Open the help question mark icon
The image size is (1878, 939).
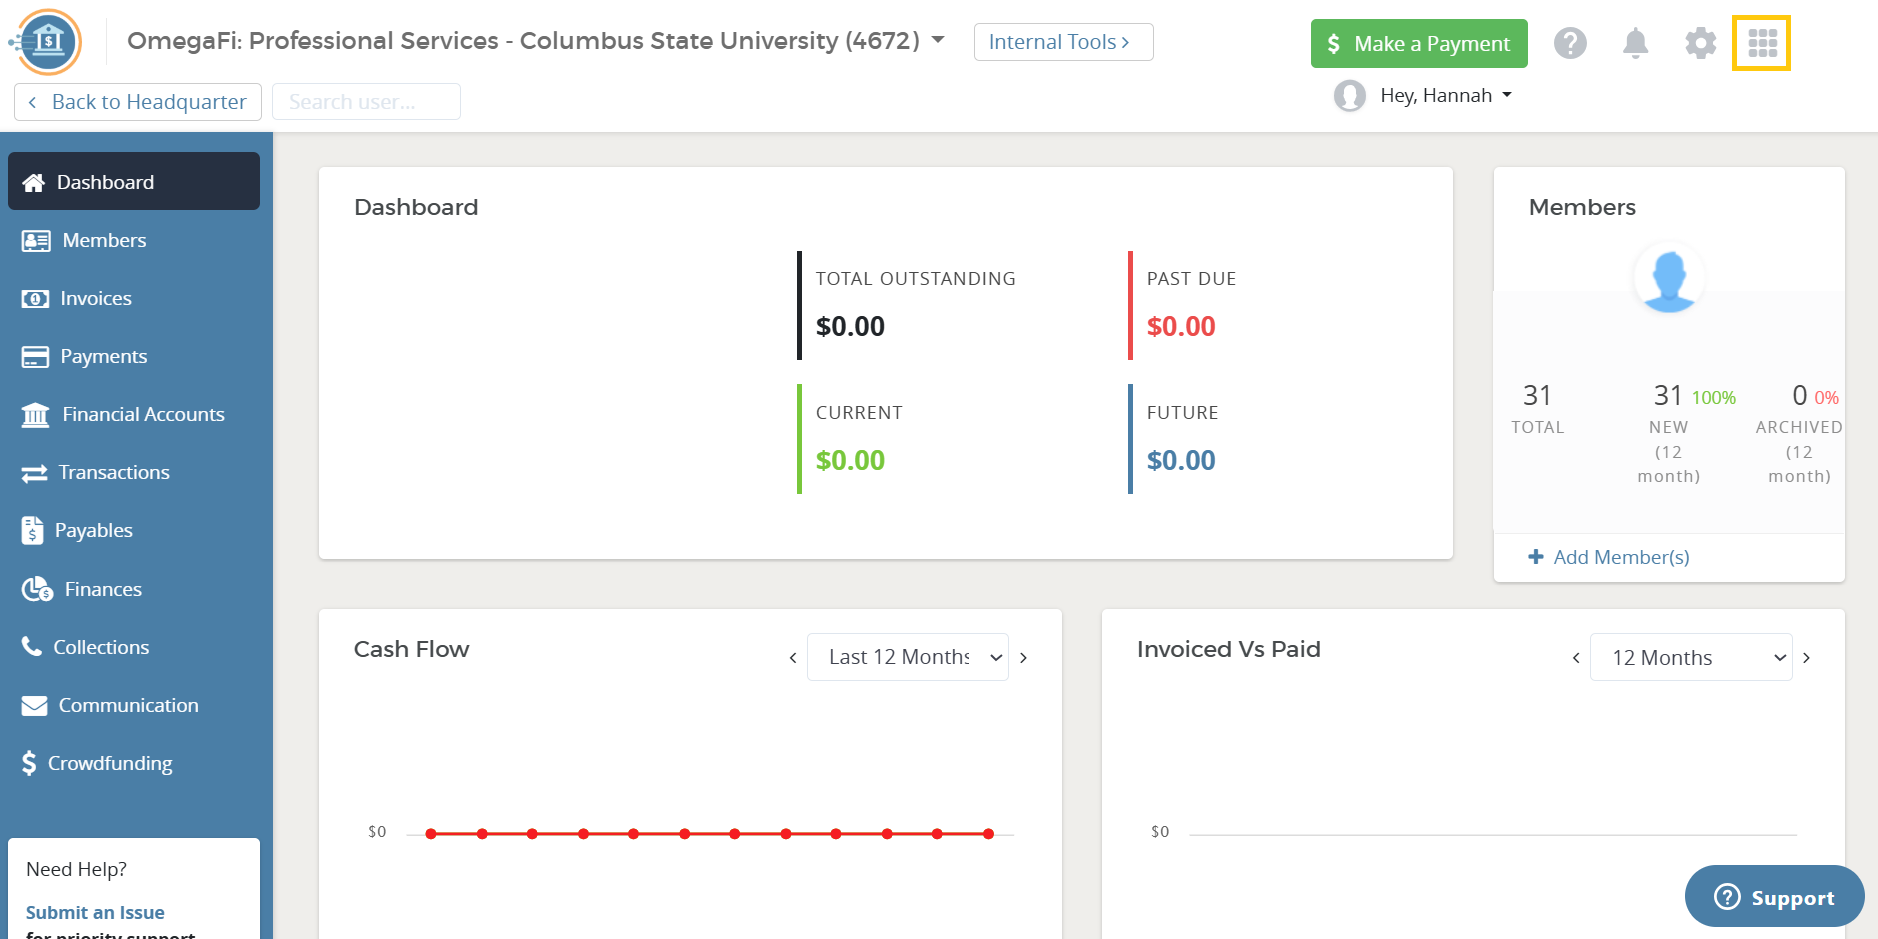1570,43
